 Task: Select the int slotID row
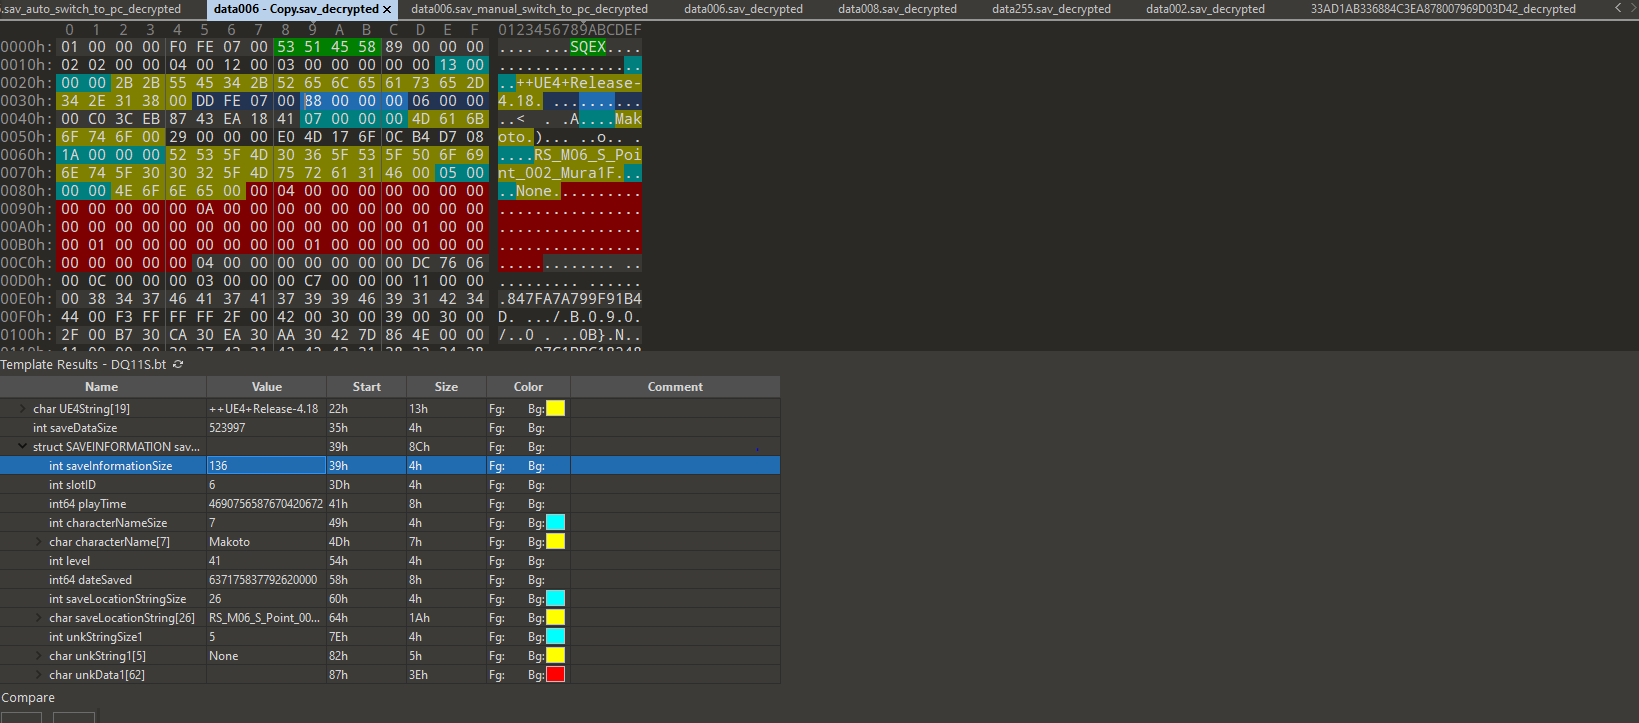[390, 485]
